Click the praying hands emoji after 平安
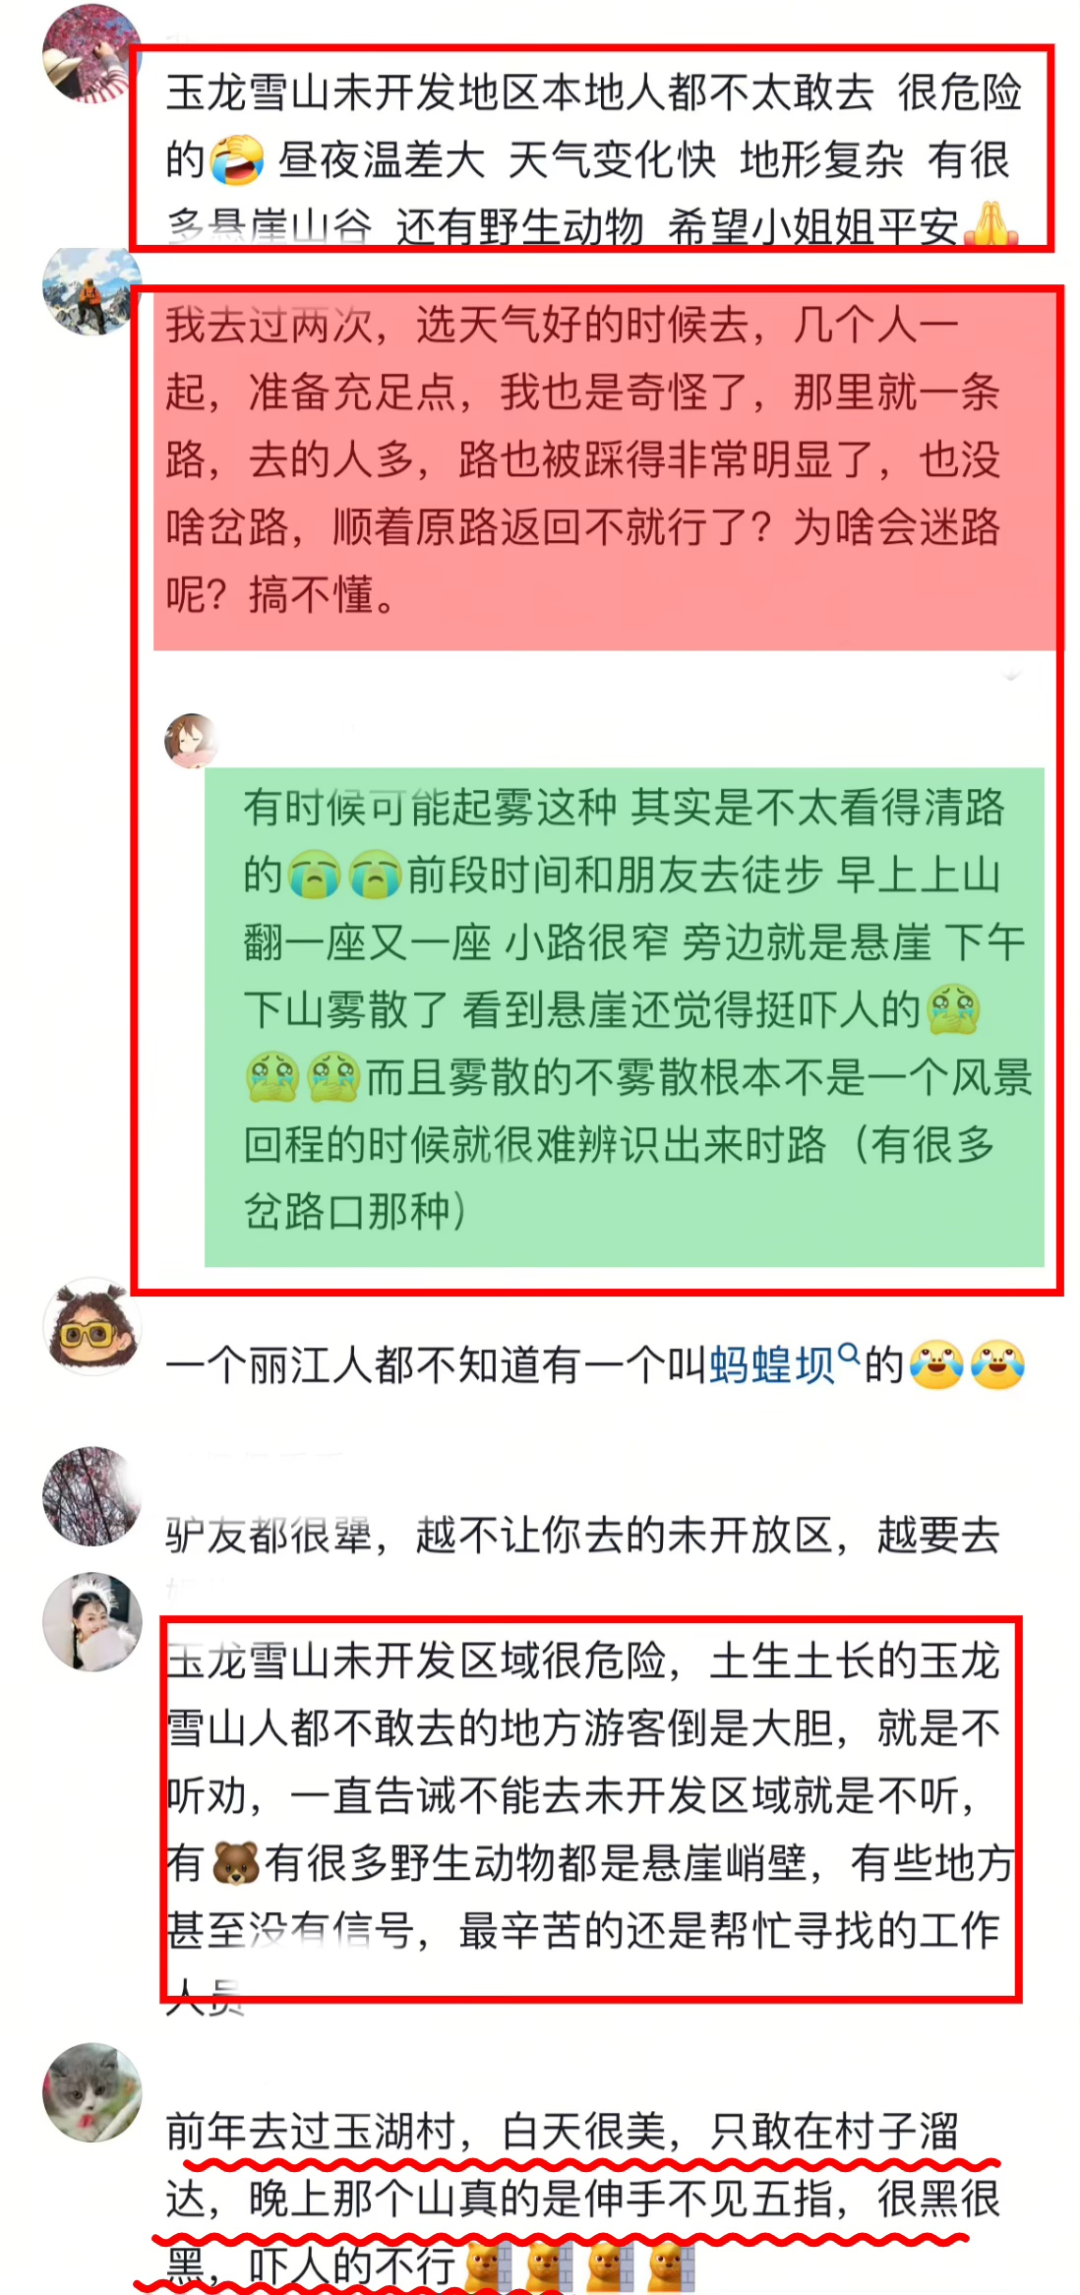 pos(989,224)
